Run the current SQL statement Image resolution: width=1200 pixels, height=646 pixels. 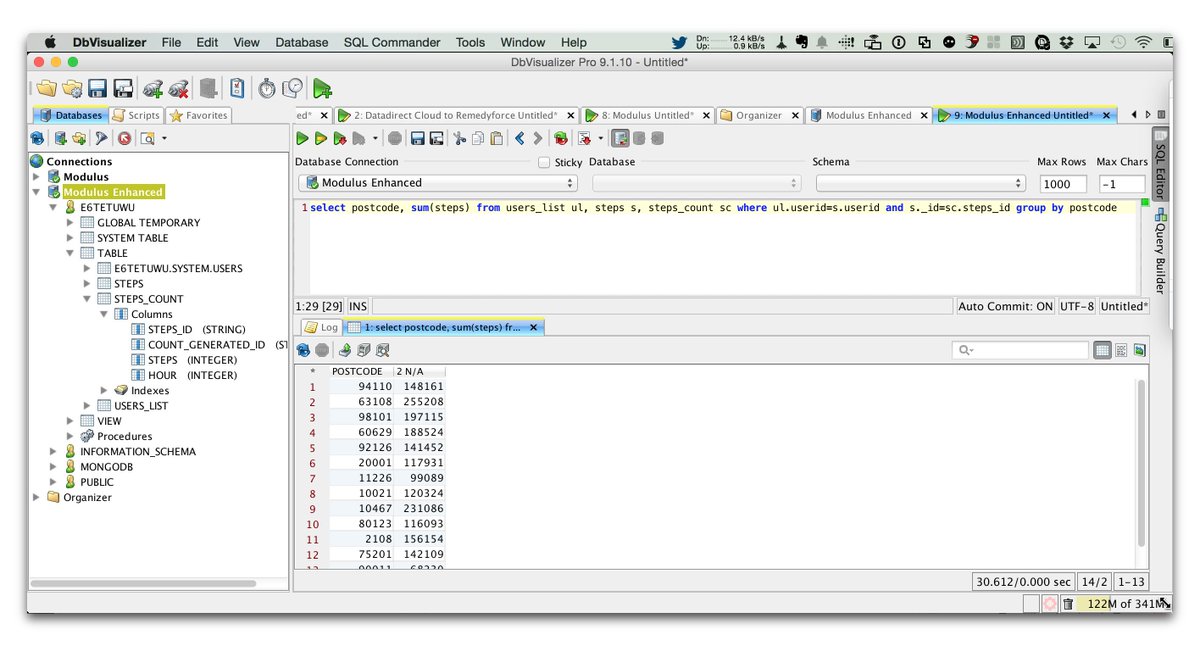pos(300,138)
